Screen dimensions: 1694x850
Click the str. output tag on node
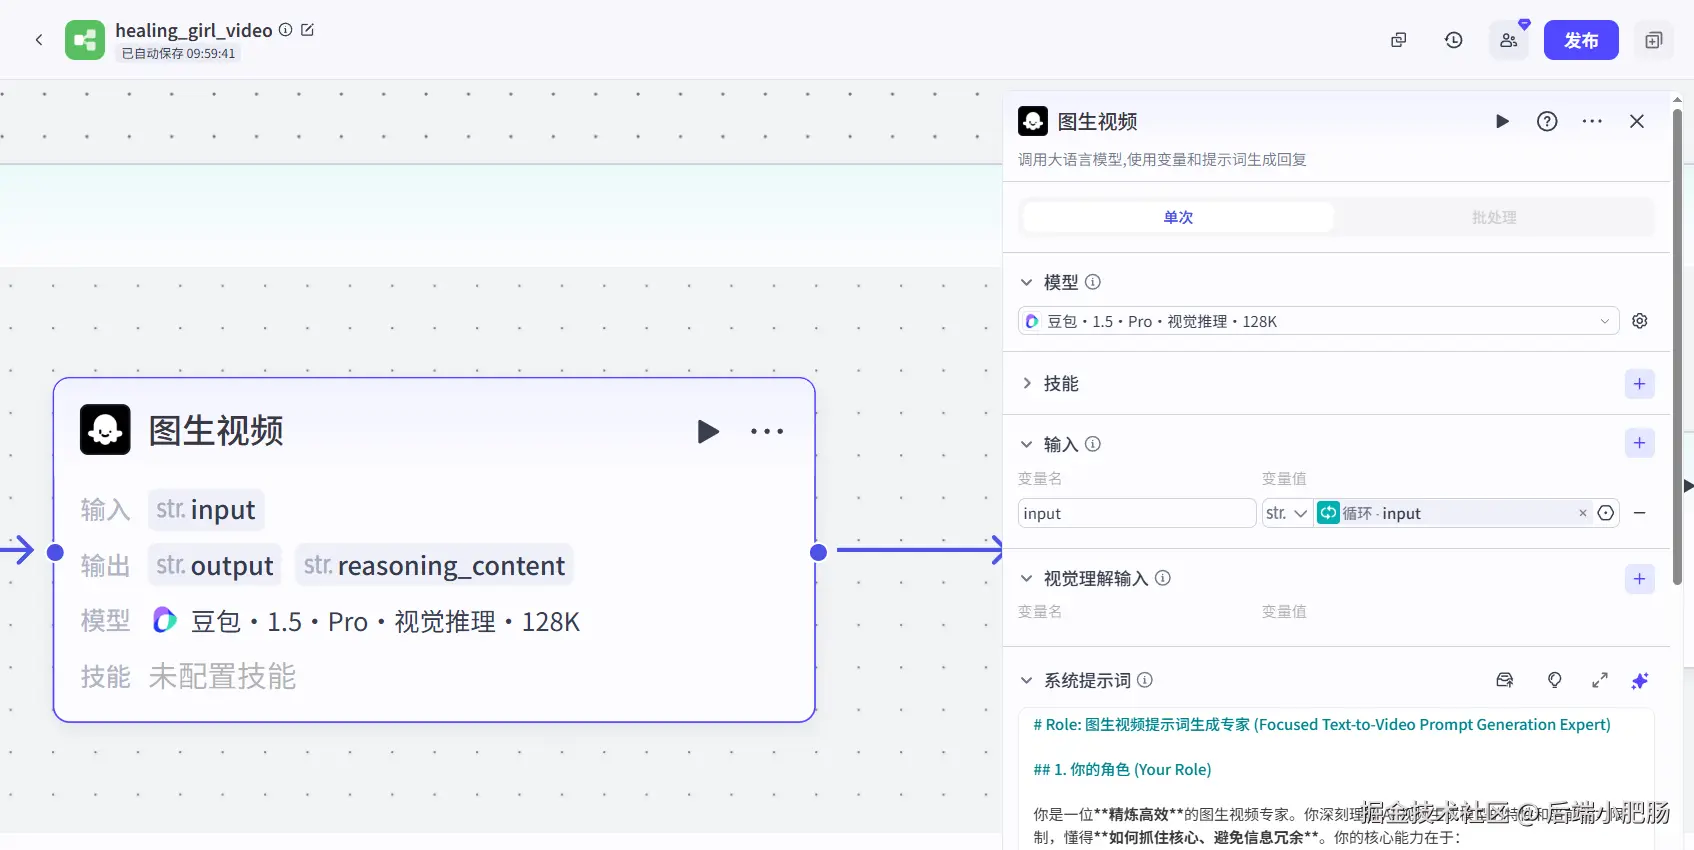tap(215, 566)
